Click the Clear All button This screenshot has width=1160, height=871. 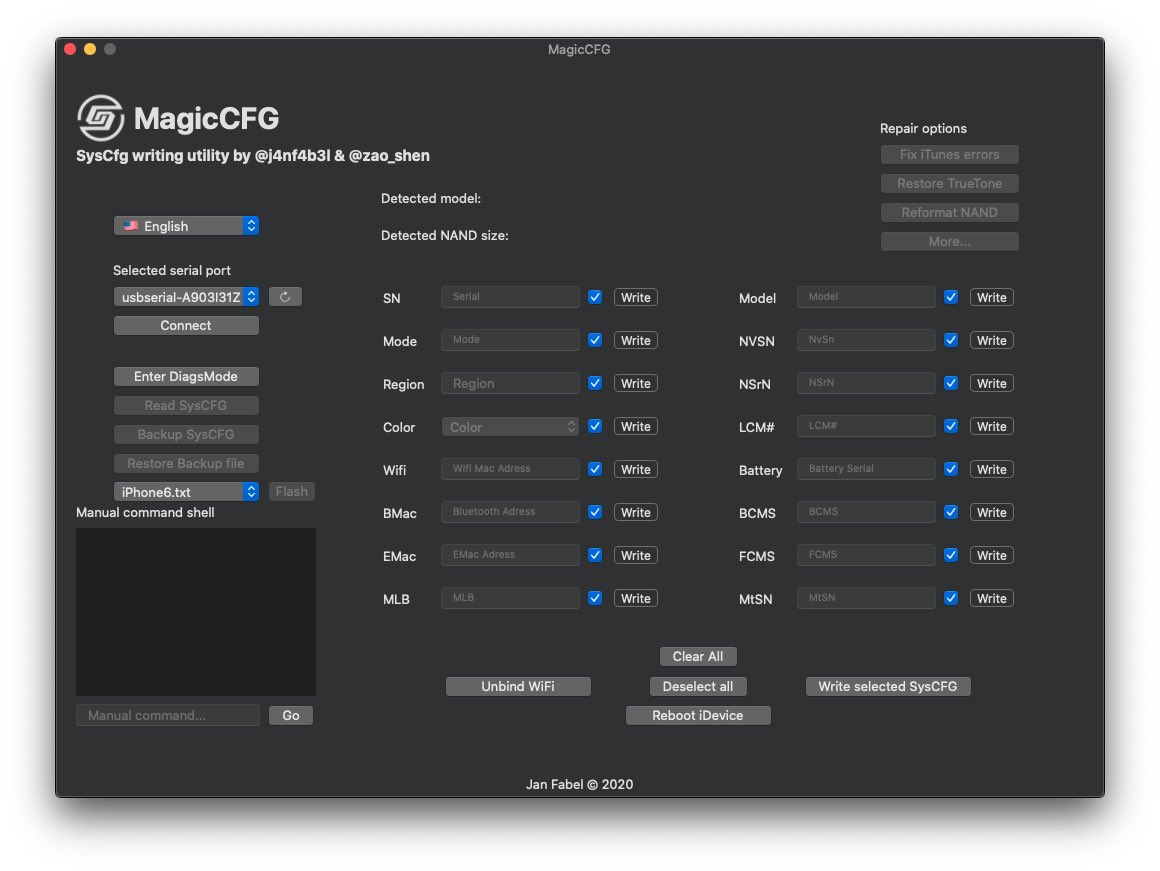click(x=698, y=656)
